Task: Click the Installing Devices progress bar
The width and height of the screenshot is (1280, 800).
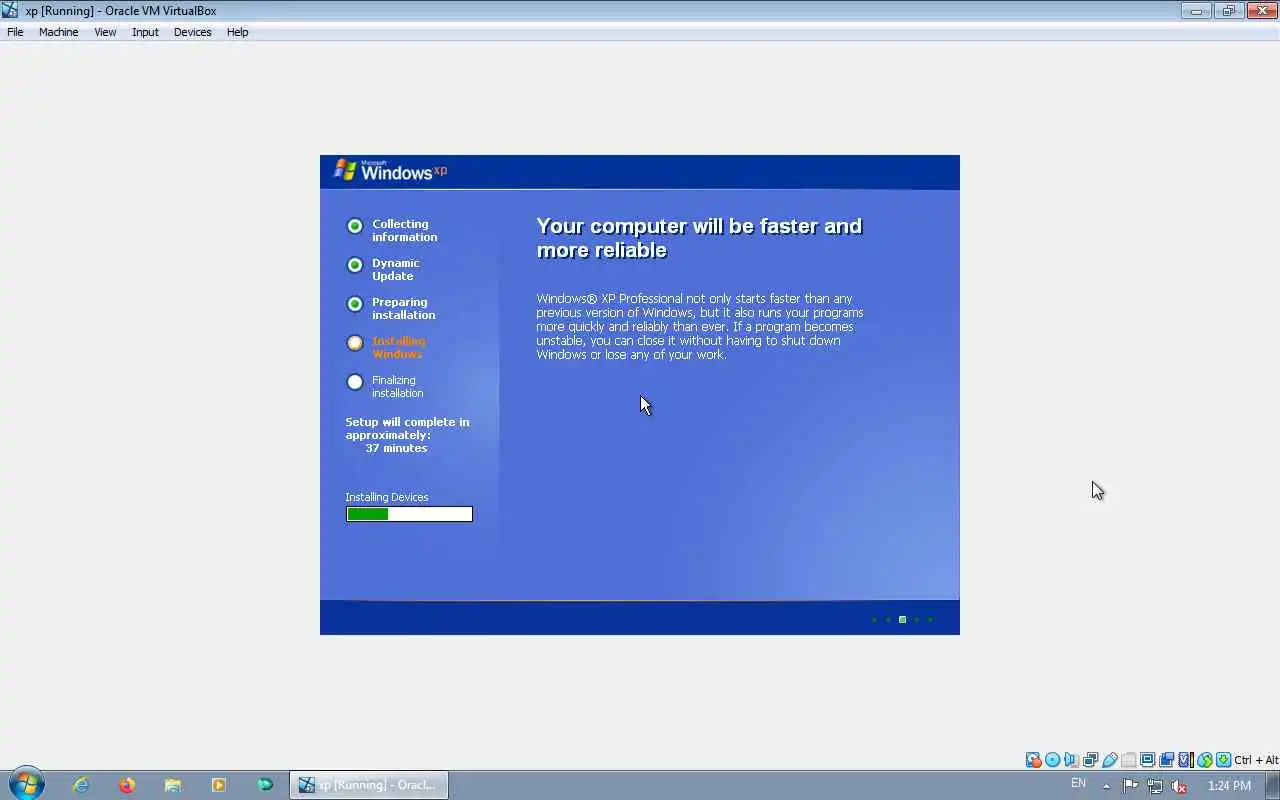Action: pos(409,514)
